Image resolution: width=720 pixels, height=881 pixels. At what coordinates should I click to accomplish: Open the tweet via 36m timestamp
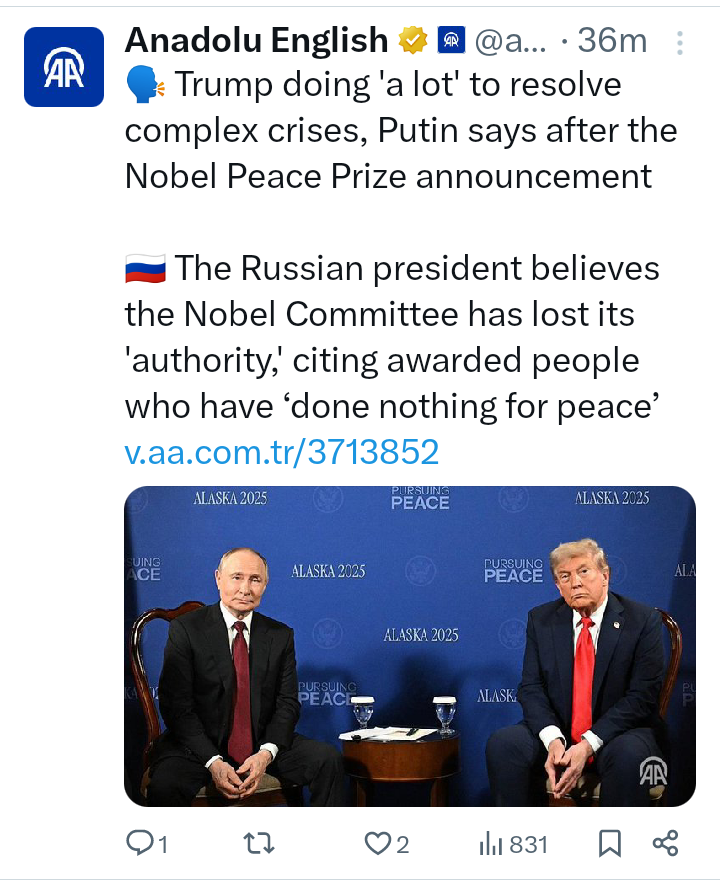point(612,41)
